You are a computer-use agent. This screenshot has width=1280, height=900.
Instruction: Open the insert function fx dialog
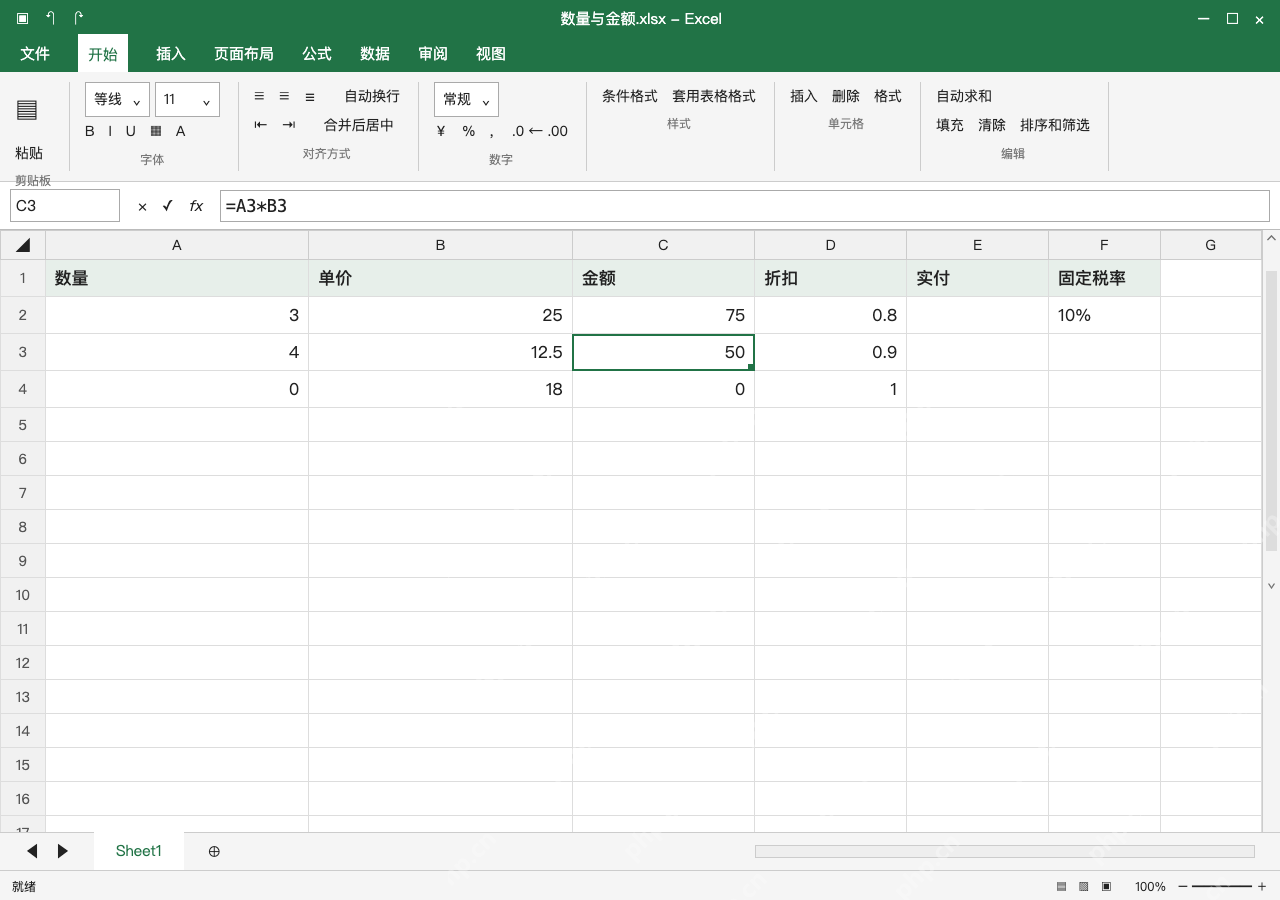pyautogui.click(x=197, y=206)
